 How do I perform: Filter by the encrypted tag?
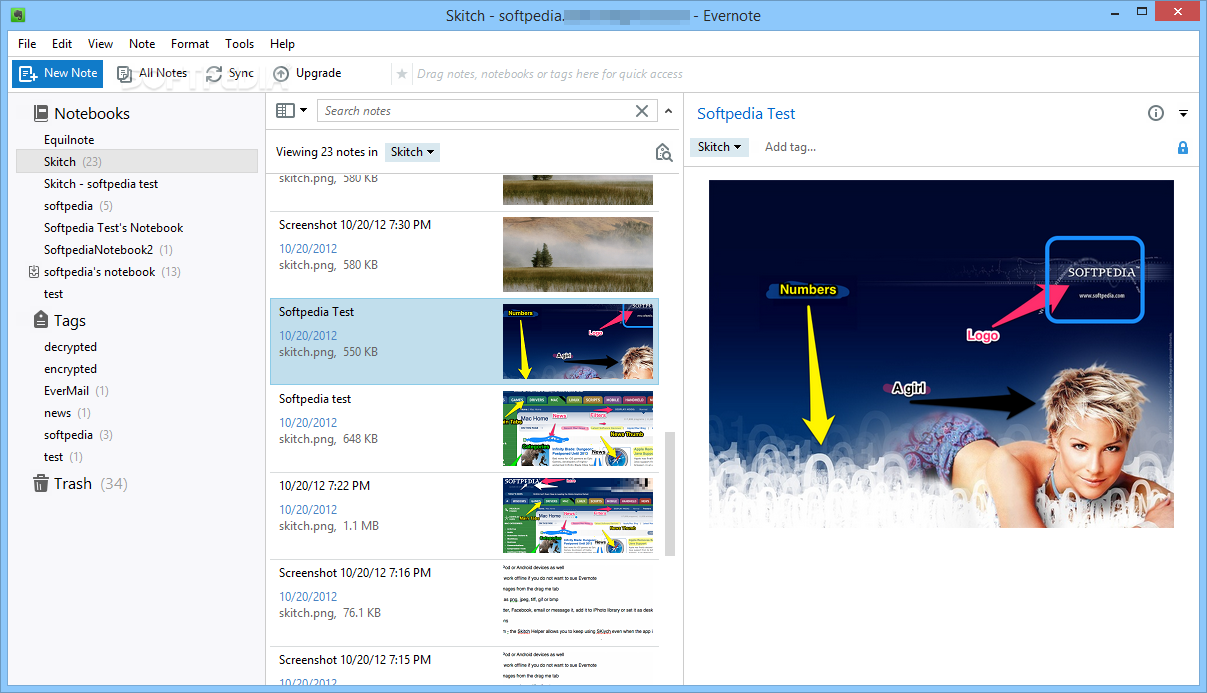click(70, 369)
